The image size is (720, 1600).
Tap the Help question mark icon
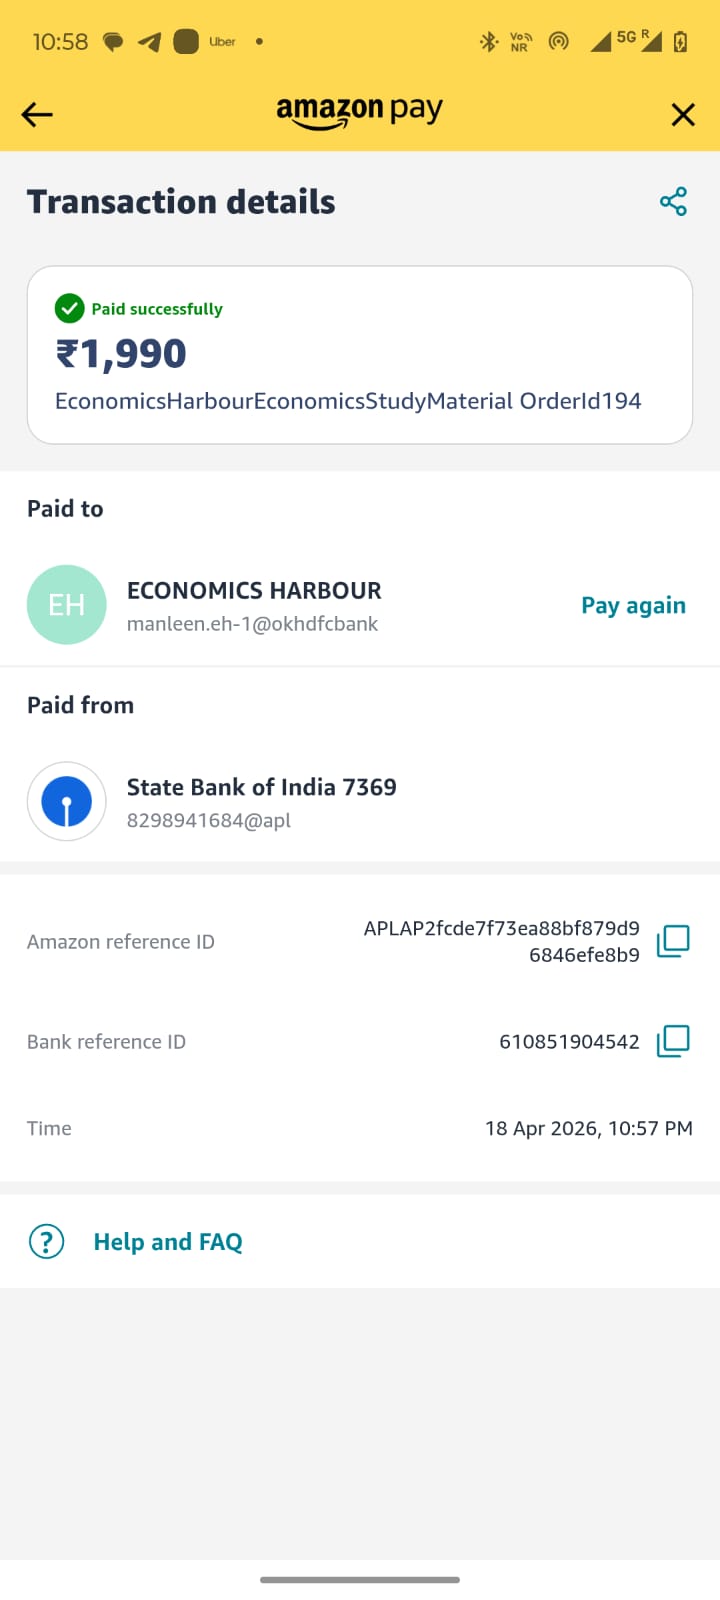coord(46,1241)
